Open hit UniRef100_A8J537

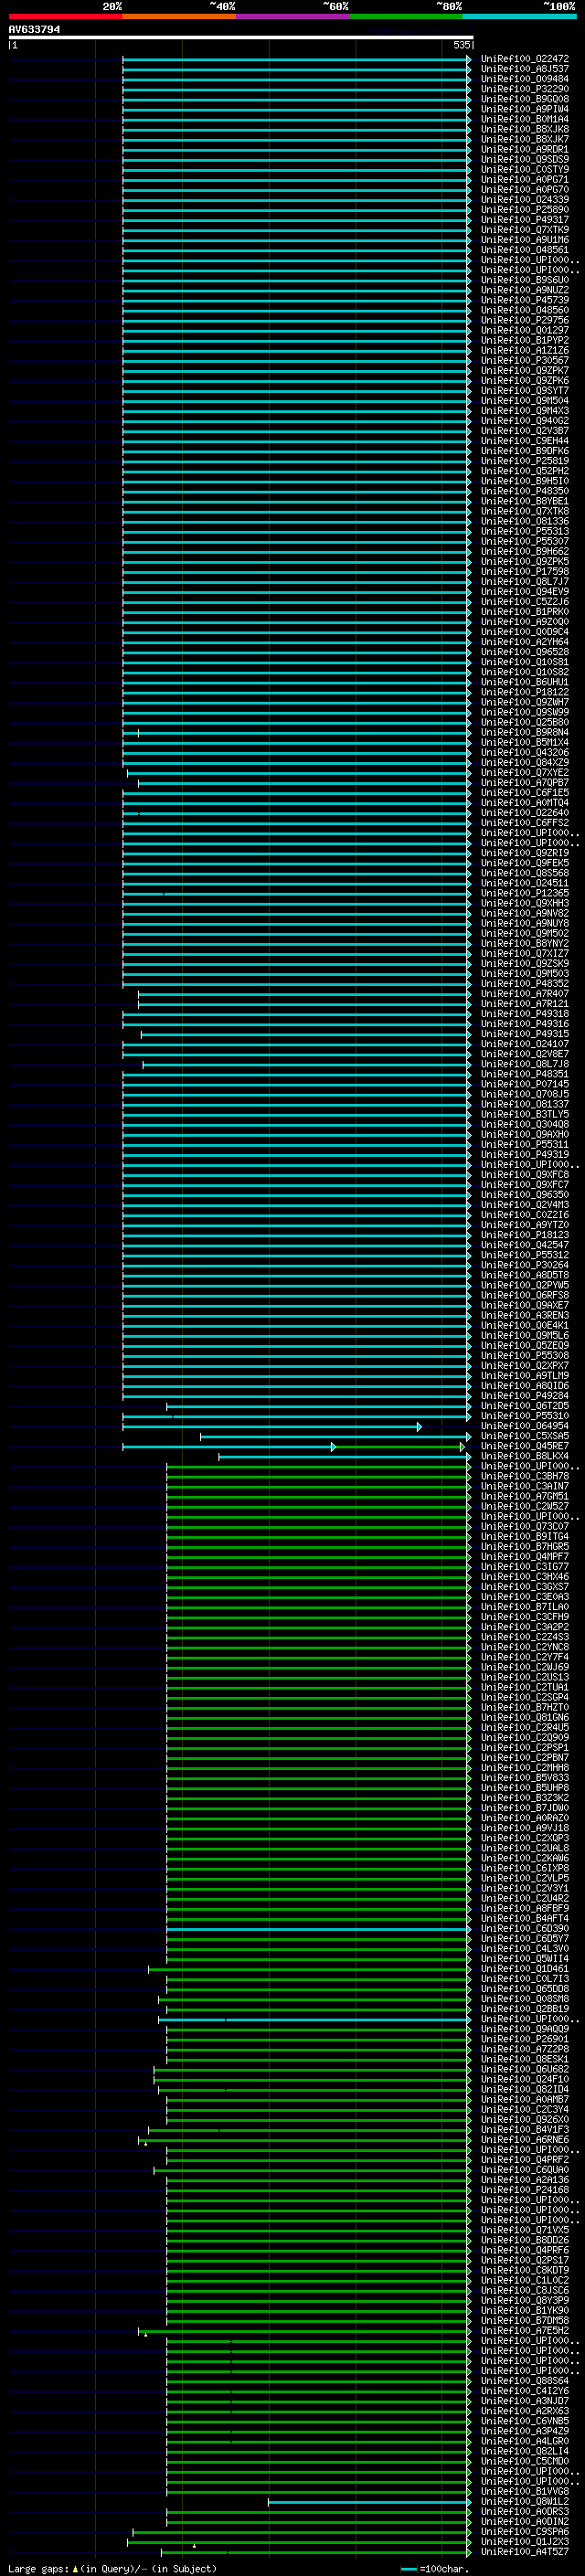[x=524, y=70]
